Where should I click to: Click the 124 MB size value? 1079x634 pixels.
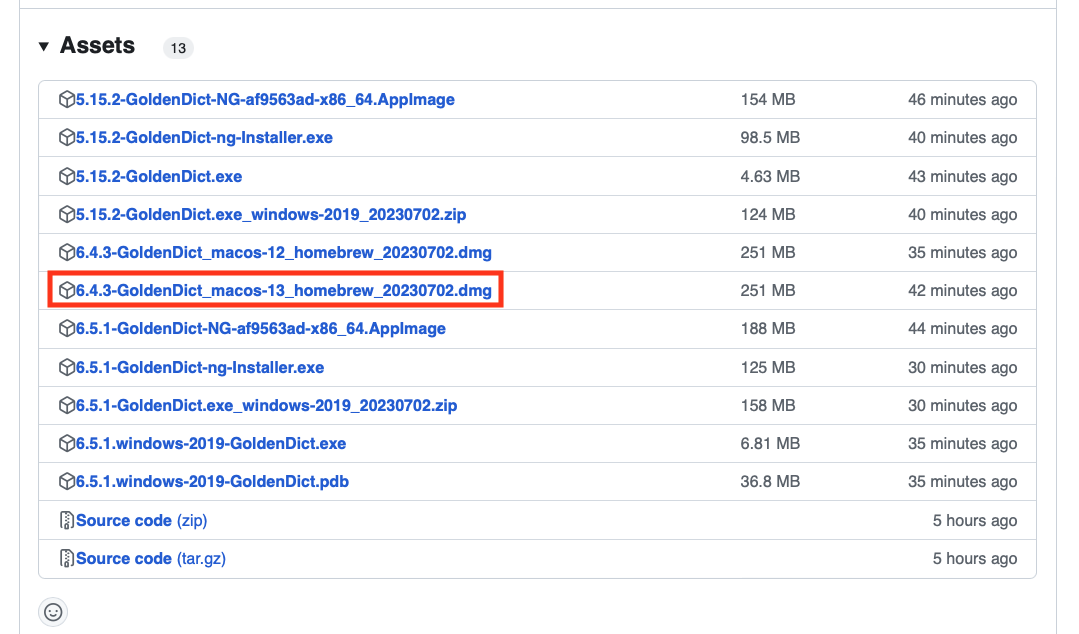(x=768, y=214)
